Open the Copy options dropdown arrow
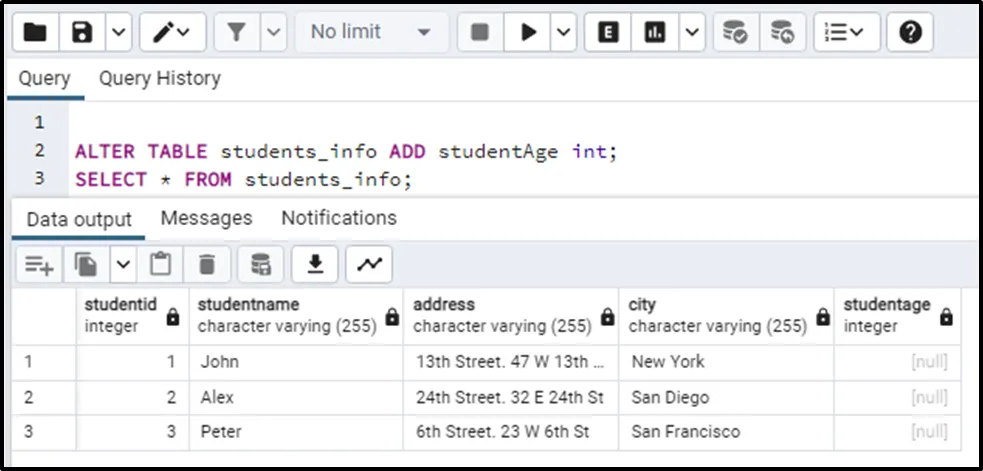The image size is (983, 471). point(123,265)
